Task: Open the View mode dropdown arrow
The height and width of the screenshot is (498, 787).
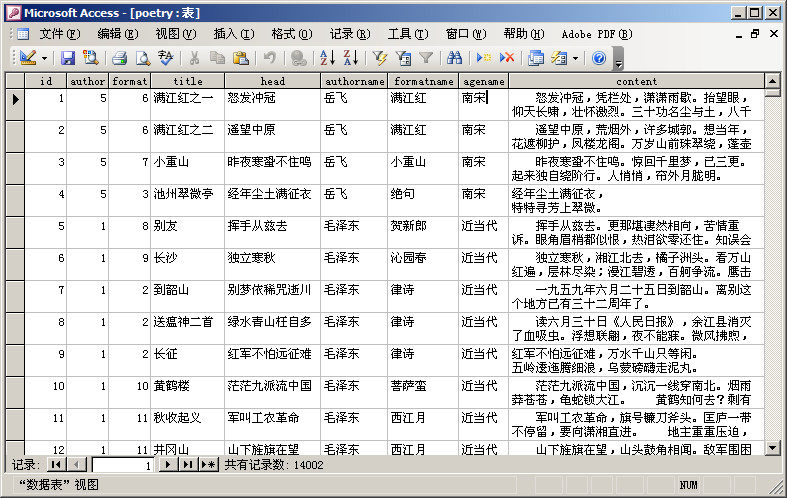Action: 44,58
